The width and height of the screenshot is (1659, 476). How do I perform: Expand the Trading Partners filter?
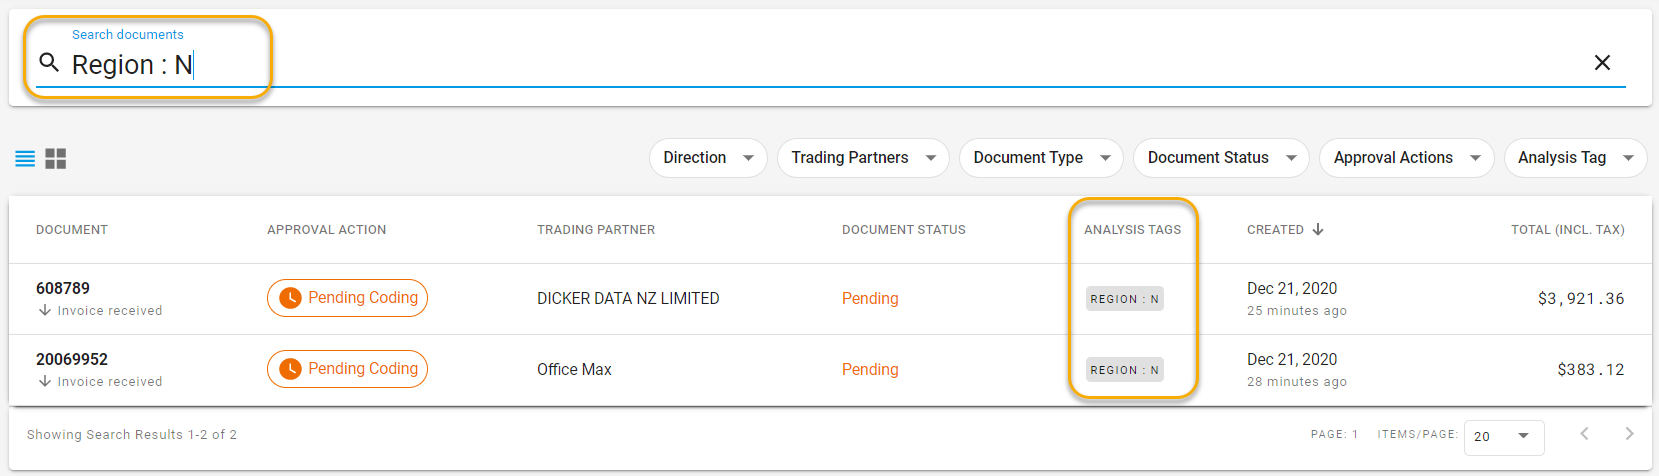[x=863, y=158]
